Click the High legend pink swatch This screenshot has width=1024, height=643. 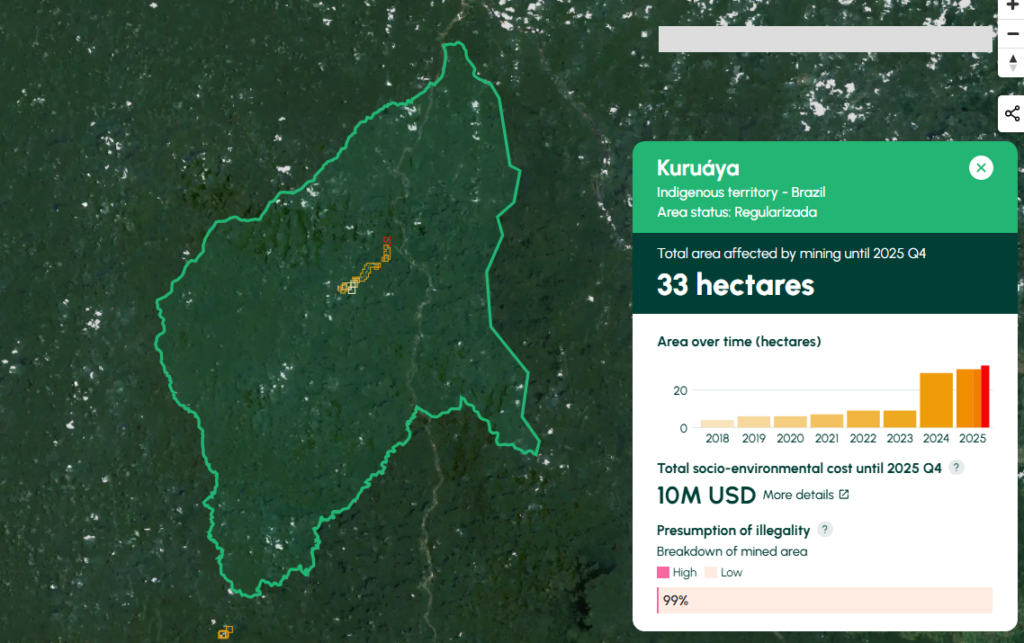click(x=663, y=572)
